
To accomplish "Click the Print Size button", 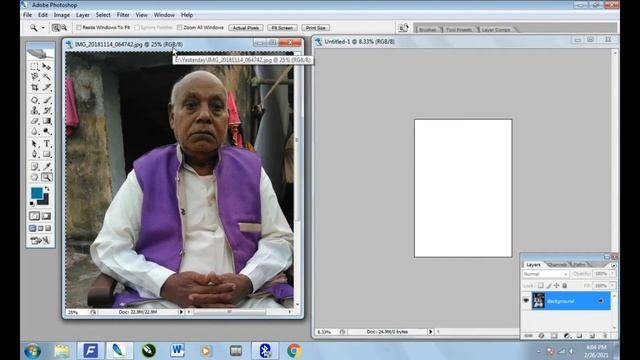I will 316,28.
